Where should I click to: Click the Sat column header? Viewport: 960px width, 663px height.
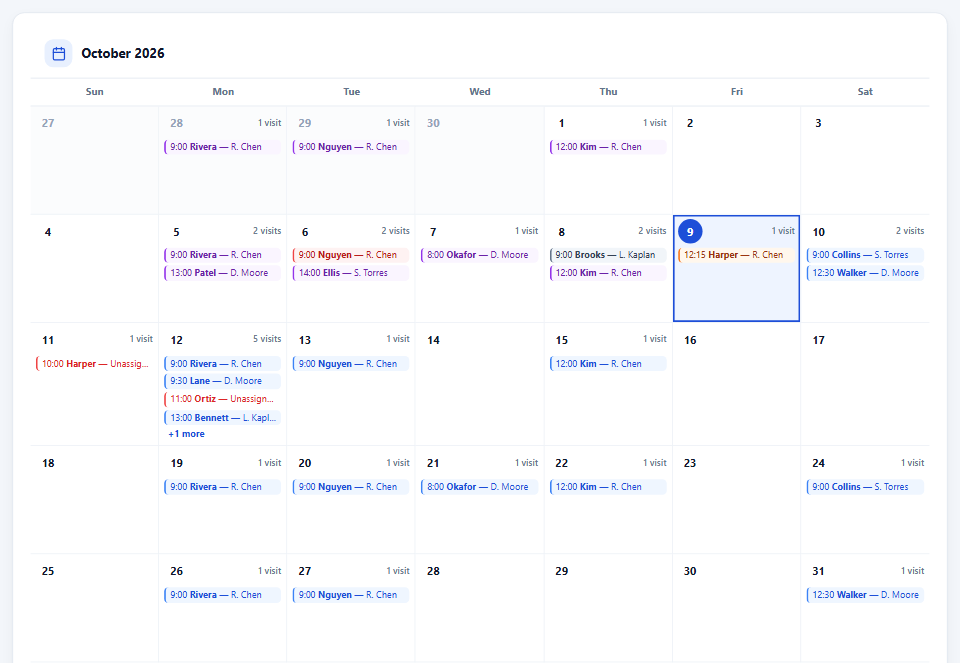pyautogui.click(x=865, y=92)
